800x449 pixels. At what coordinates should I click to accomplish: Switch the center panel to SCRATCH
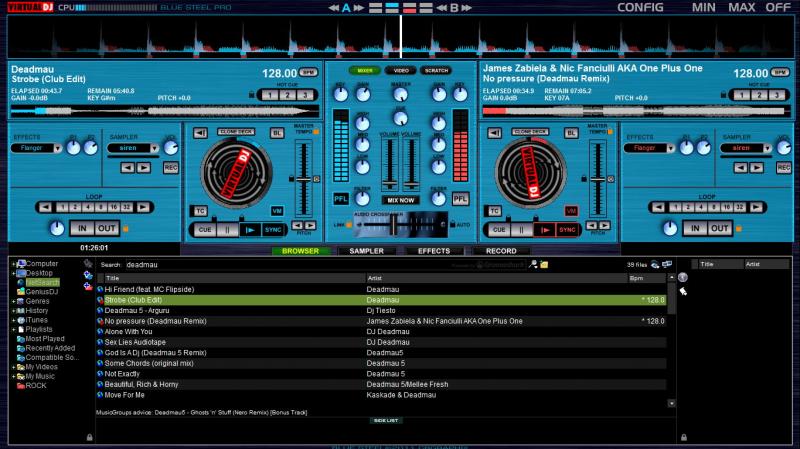tap(436, 70)
